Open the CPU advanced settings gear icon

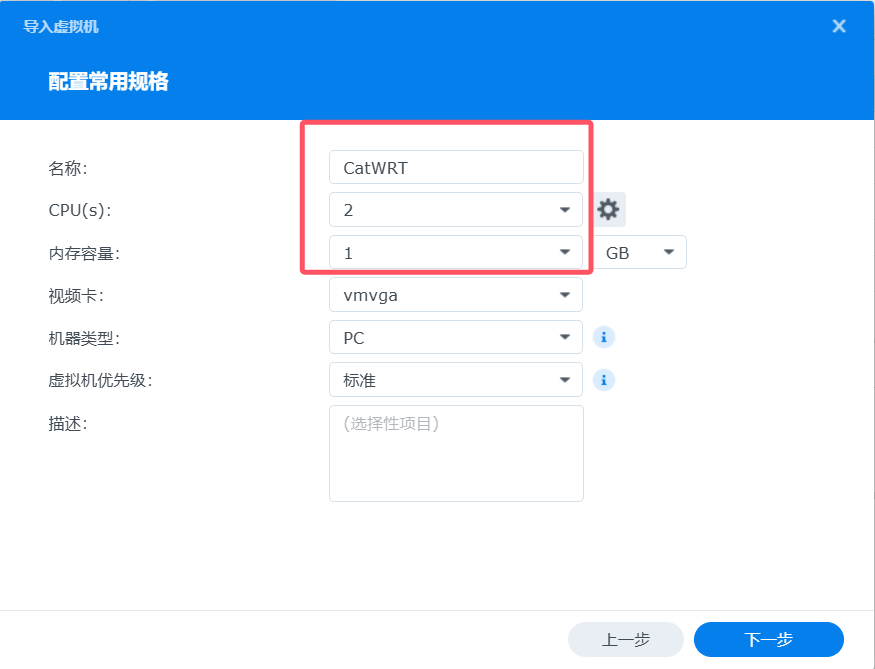606,209
